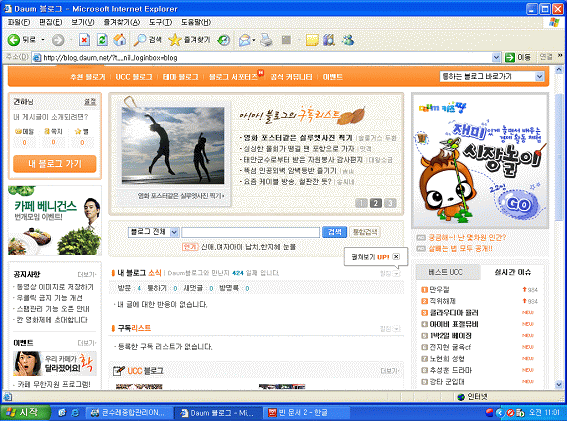
Task: Click the blue search button beside input
Action: (334, 232)
